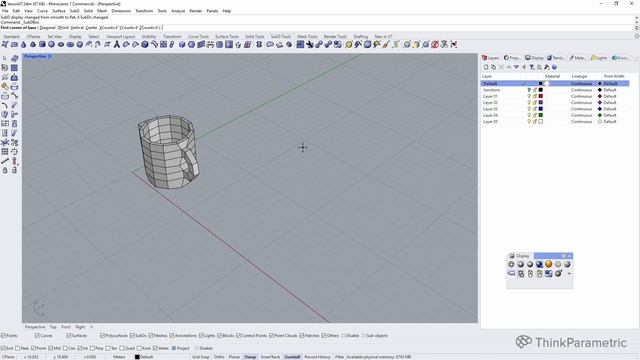Toggle the Ortho status bar button
This screenshot has width=640, height=360.
pos(219,357)
